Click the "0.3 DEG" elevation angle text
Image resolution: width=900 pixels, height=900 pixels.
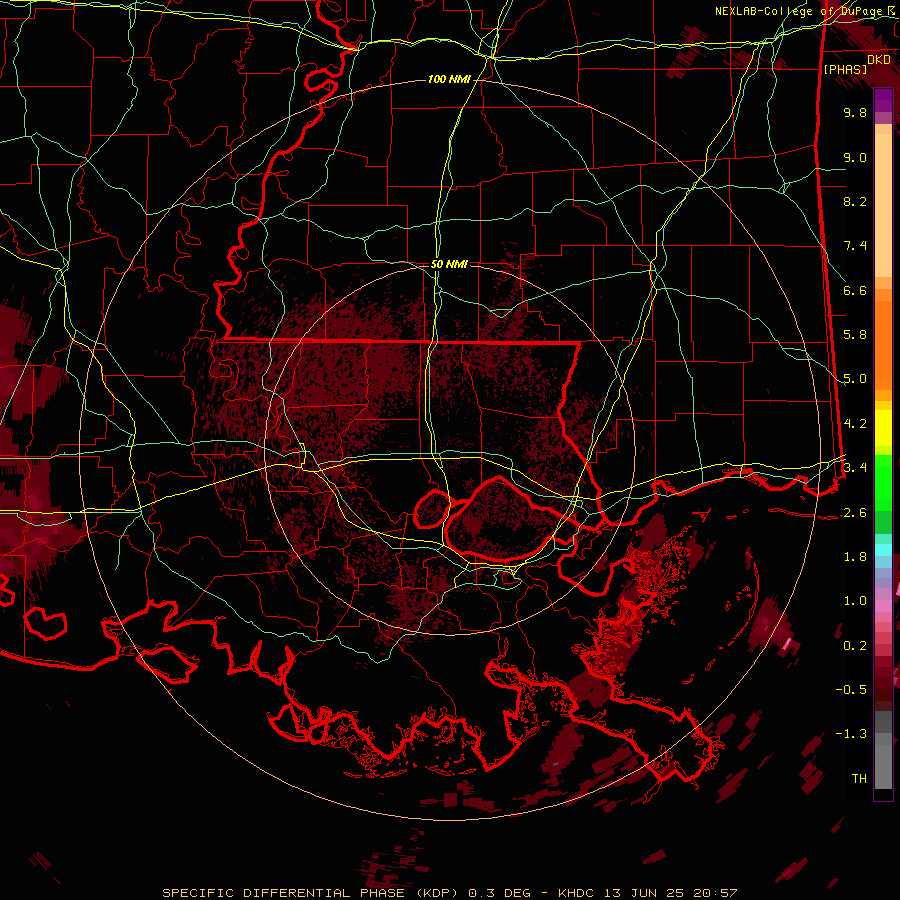[498, 893]
